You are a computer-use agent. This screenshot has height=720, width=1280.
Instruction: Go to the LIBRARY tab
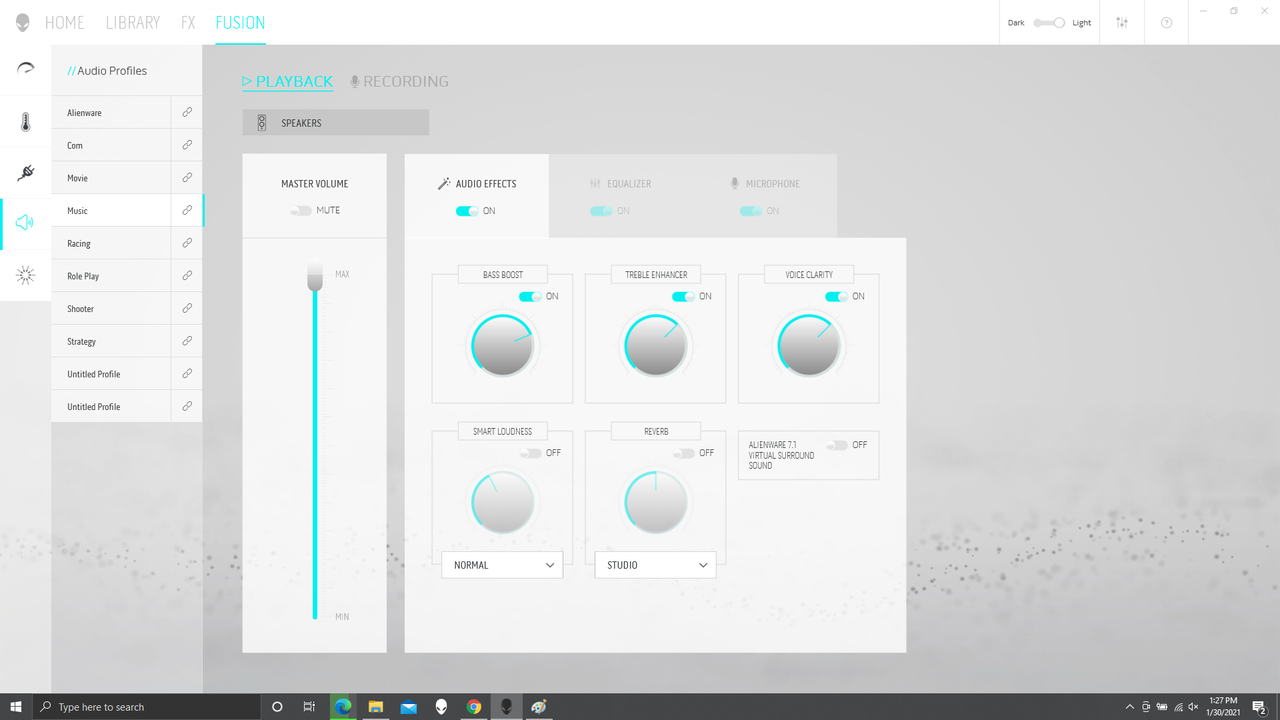pyautogui.click(x=133, y=22)
